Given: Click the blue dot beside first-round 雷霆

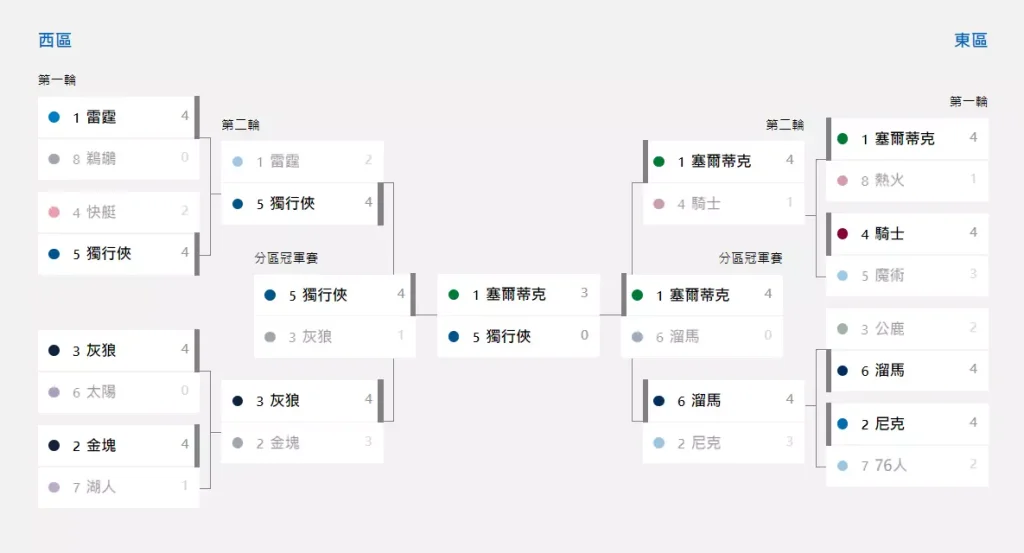Looking at the screenshot, I should coord(54,117).
